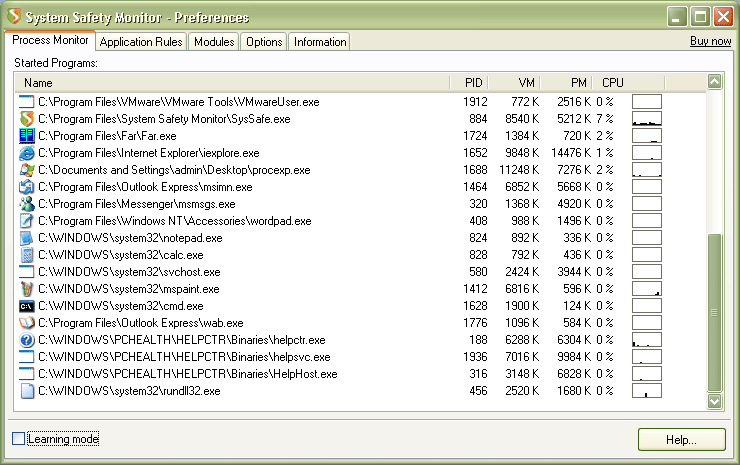Sort by the VM column header
740x465 pixels.
(514, 83)
